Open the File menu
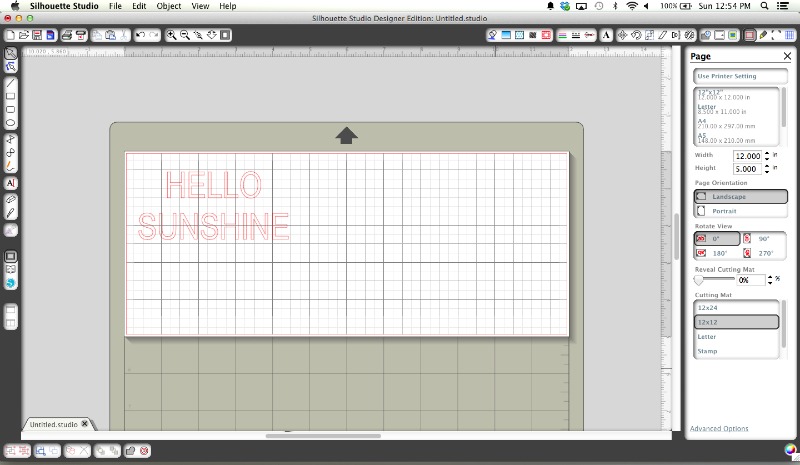 pyautogui.click(x=115, y=6)
